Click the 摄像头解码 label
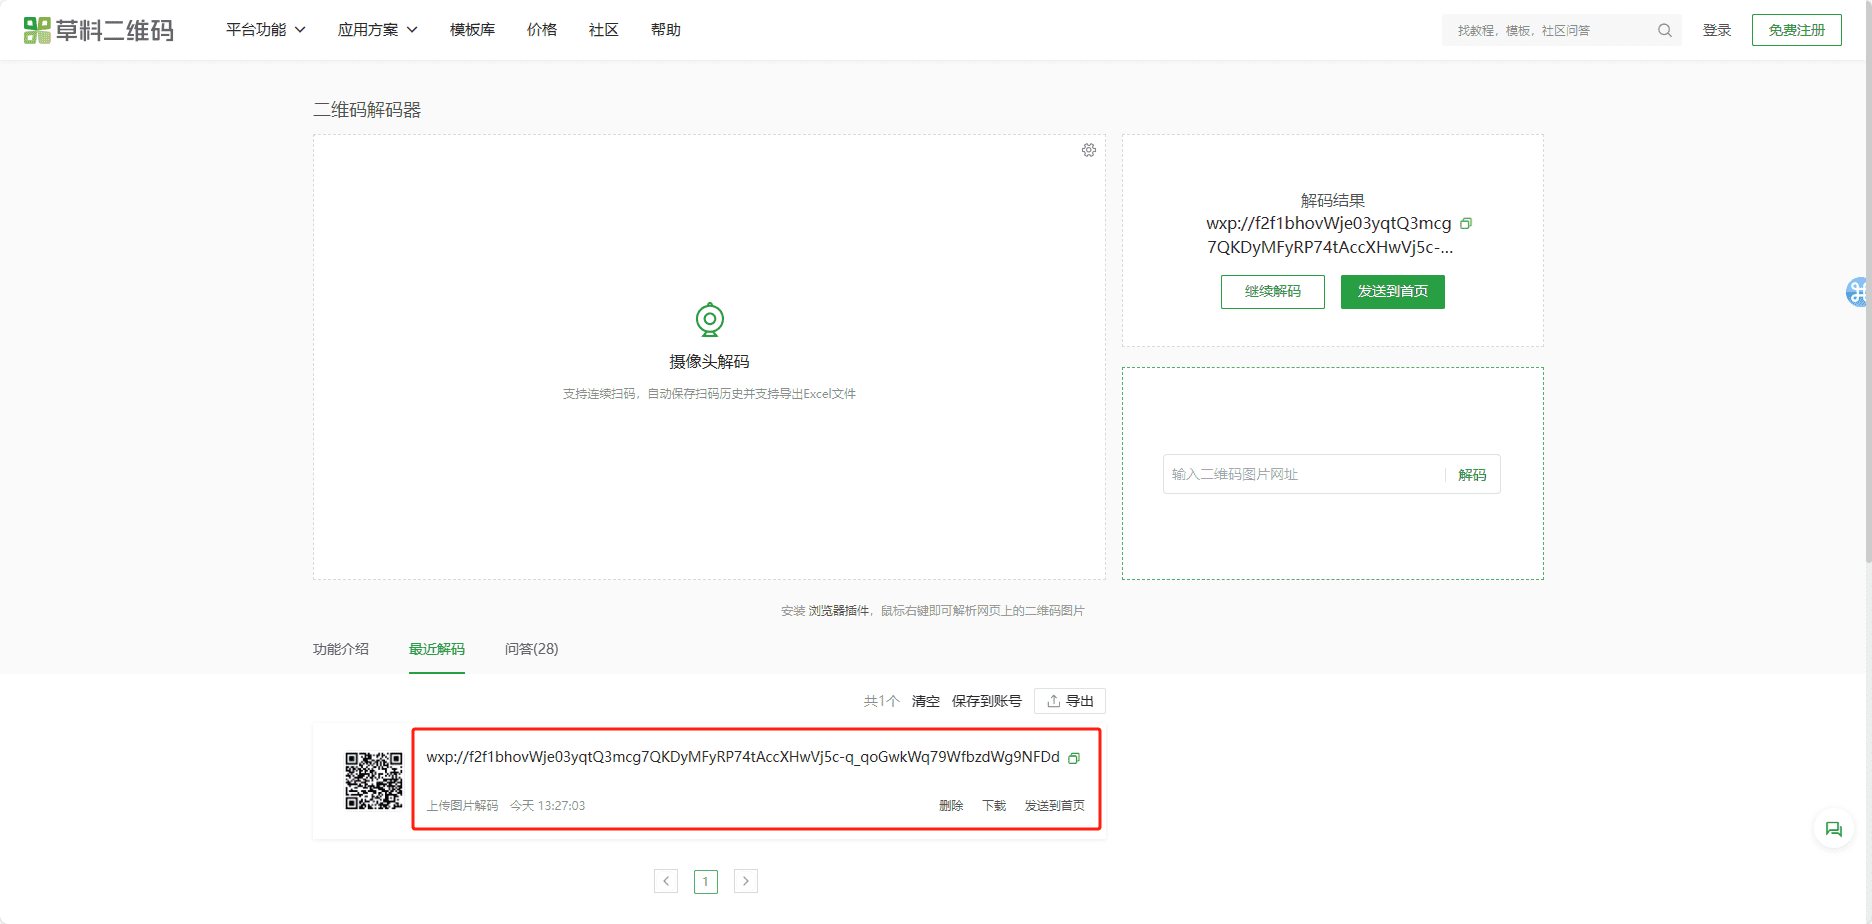The image size is (1872, 924). point(709,362)
